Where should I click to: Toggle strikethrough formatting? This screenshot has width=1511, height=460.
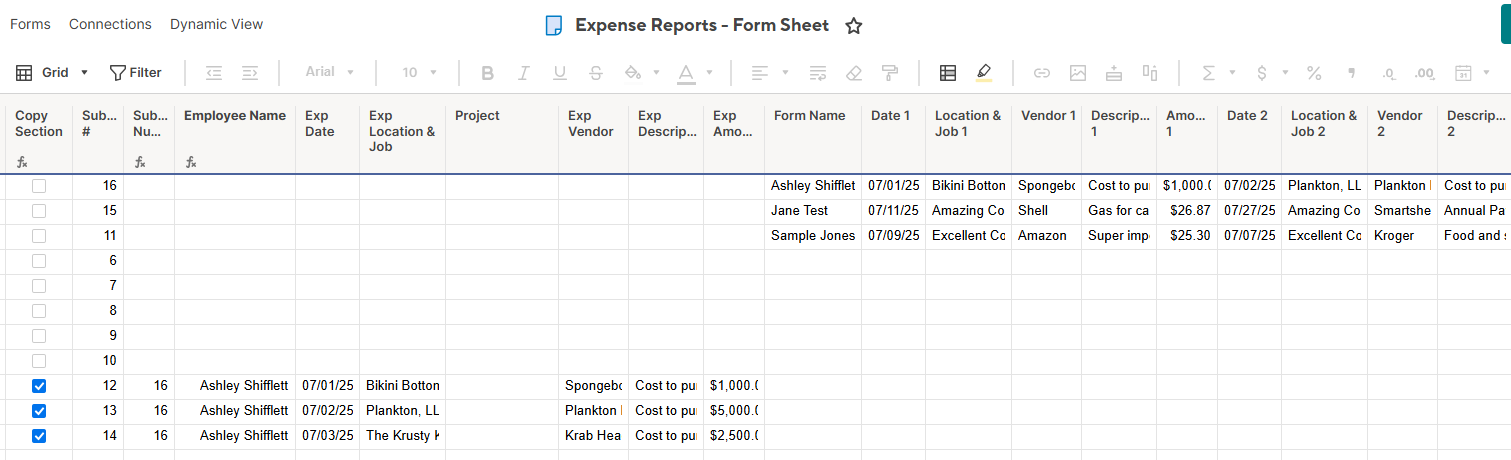coord(596,73)
